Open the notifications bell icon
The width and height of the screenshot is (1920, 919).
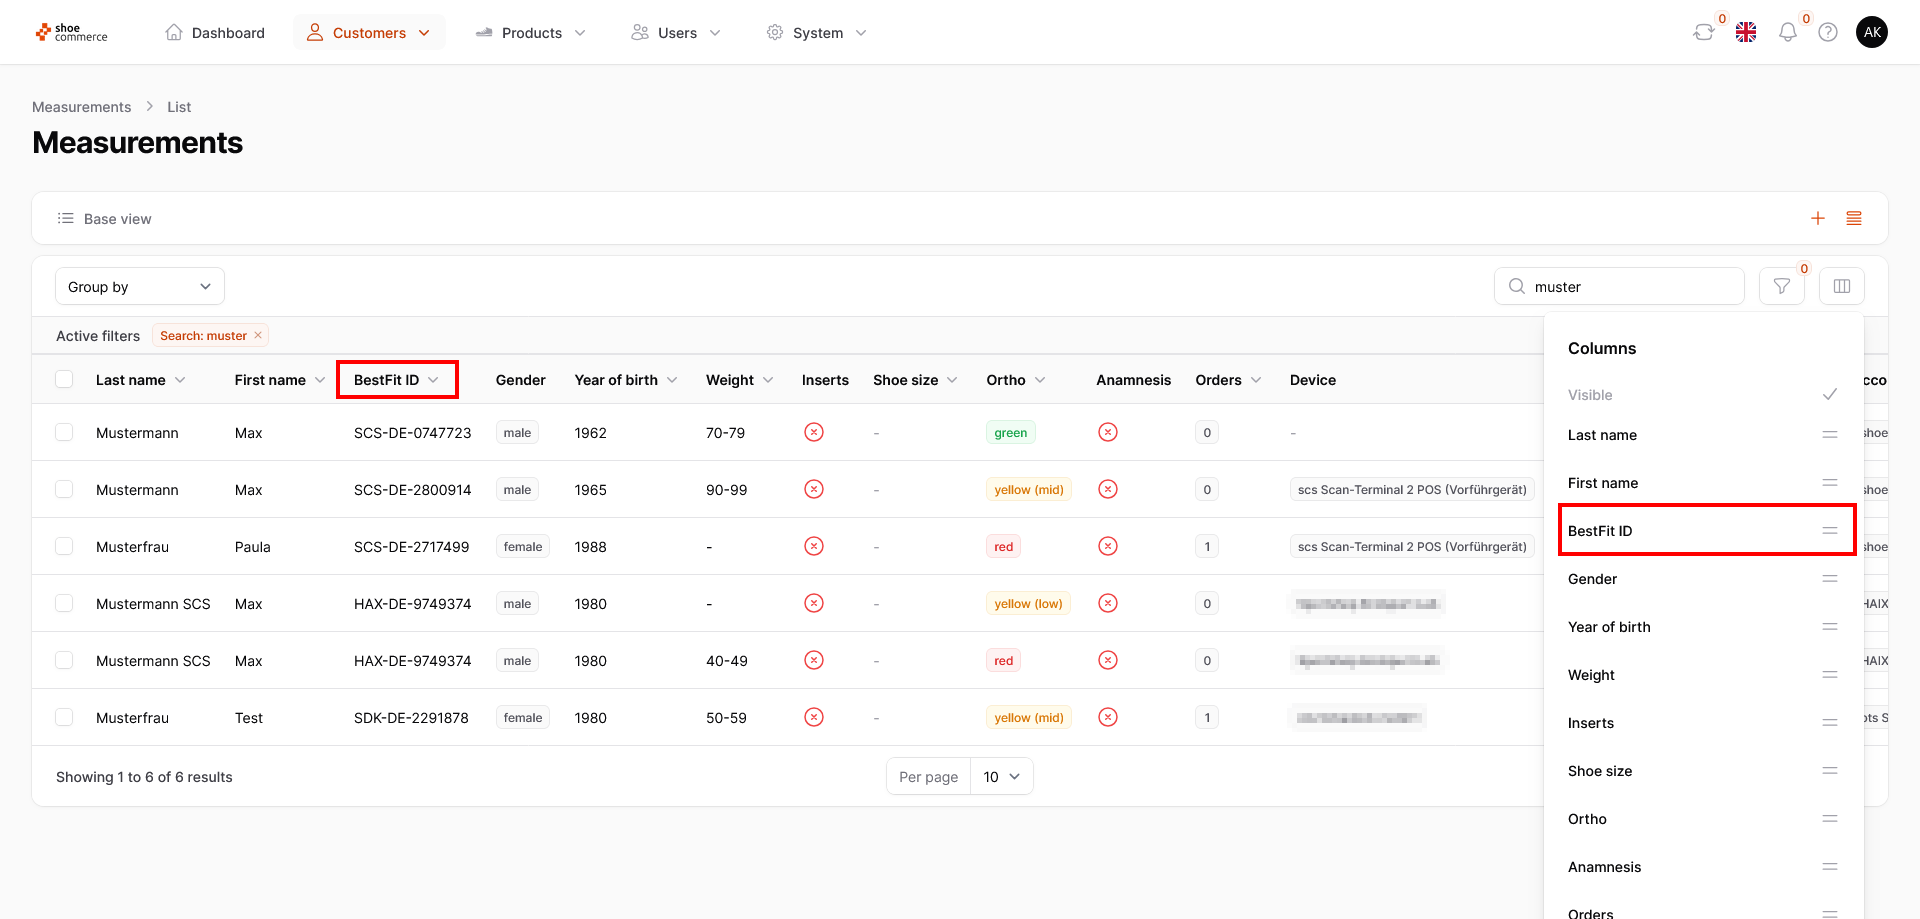(1787, 33)
